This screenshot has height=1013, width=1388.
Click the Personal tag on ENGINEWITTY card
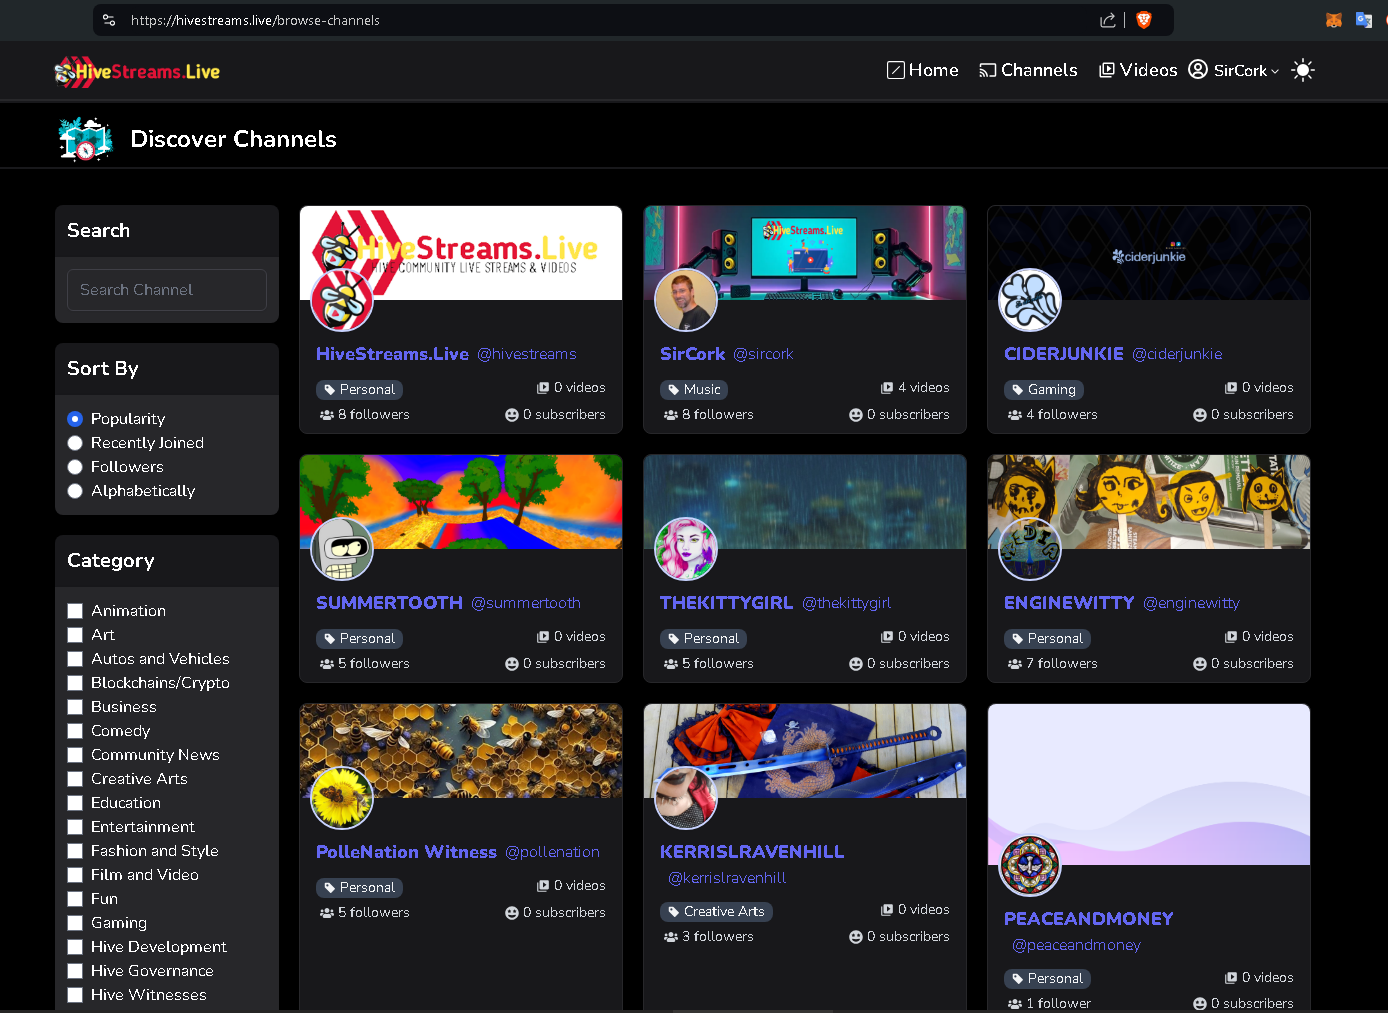tap(1047, 639)
